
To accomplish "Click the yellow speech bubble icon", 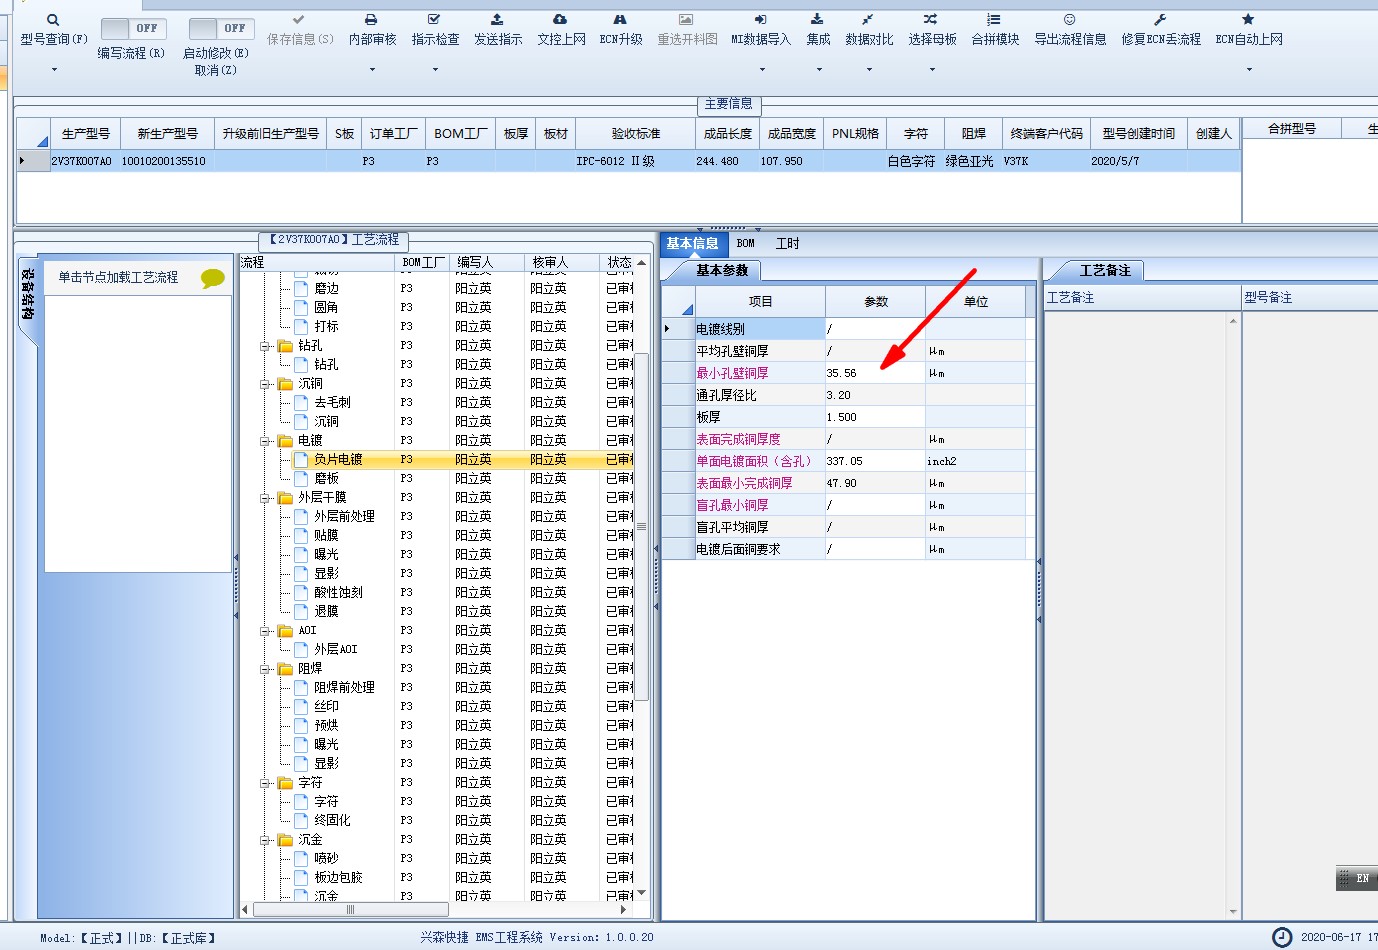I will (213, 278).
